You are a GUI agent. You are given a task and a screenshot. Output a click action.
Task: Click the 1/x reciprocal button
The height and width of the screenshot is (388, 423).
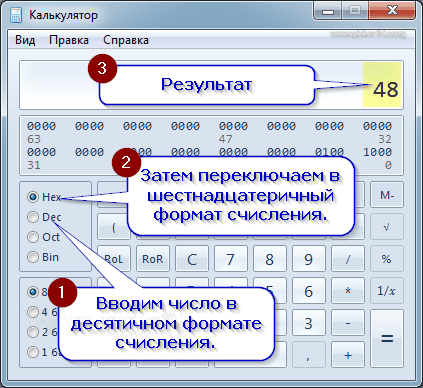coord(387,291)
